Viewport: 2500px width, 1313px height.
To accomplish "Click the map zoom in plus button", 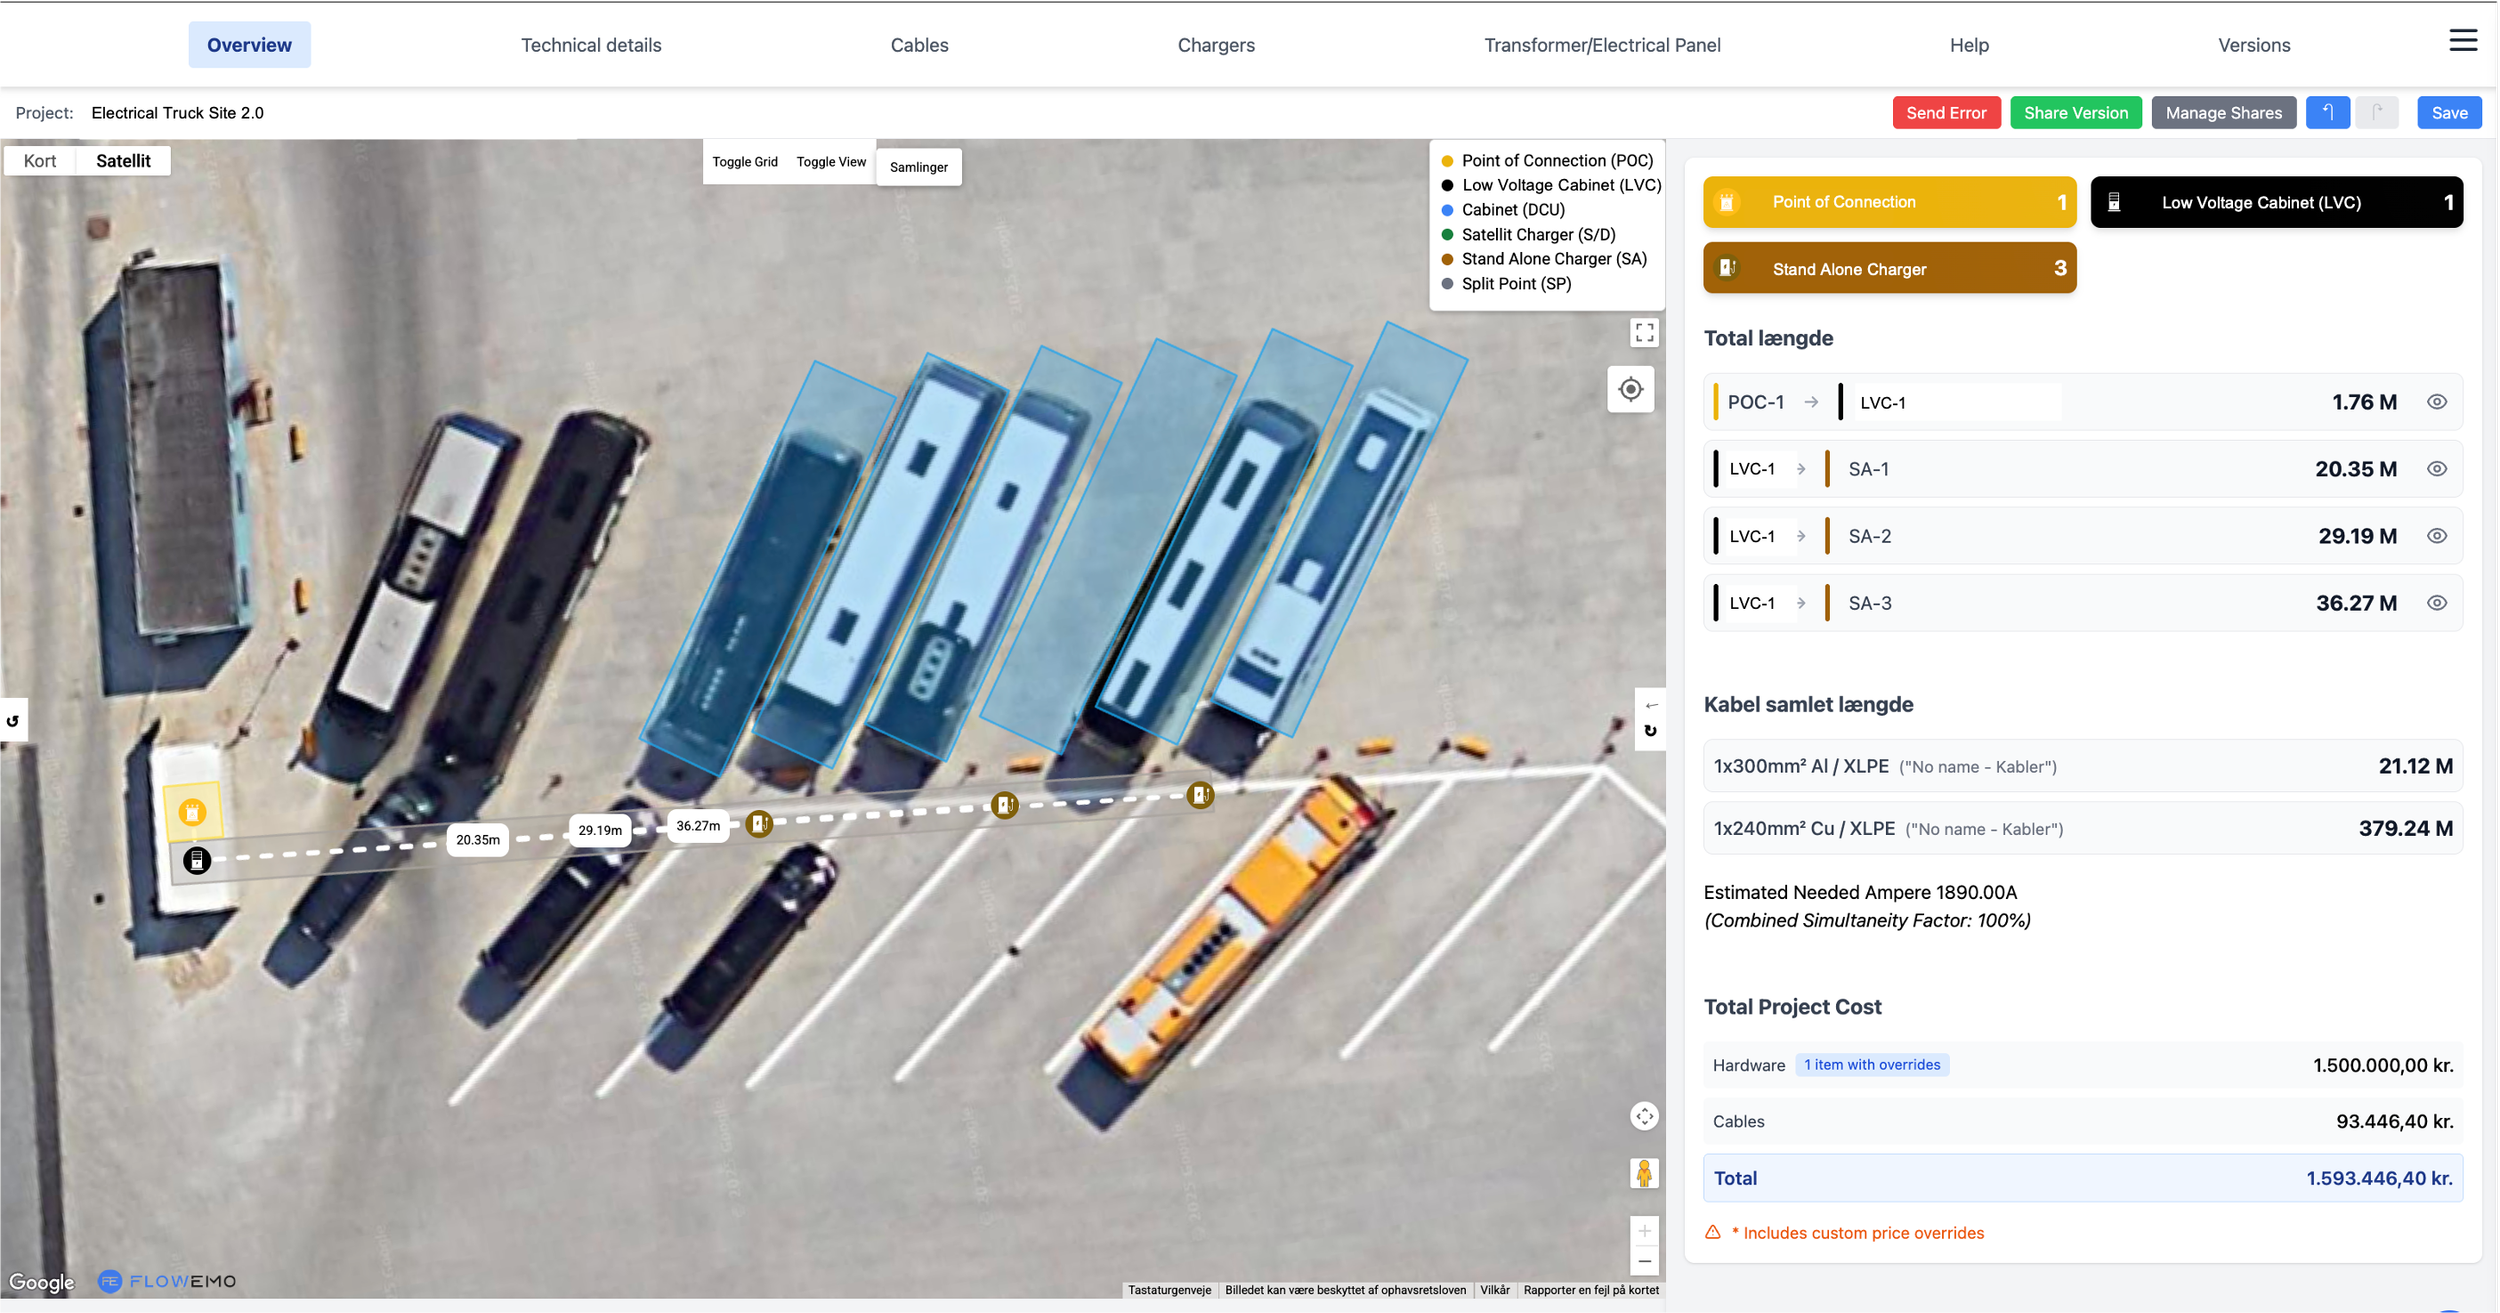I will click(1644, 1231).
